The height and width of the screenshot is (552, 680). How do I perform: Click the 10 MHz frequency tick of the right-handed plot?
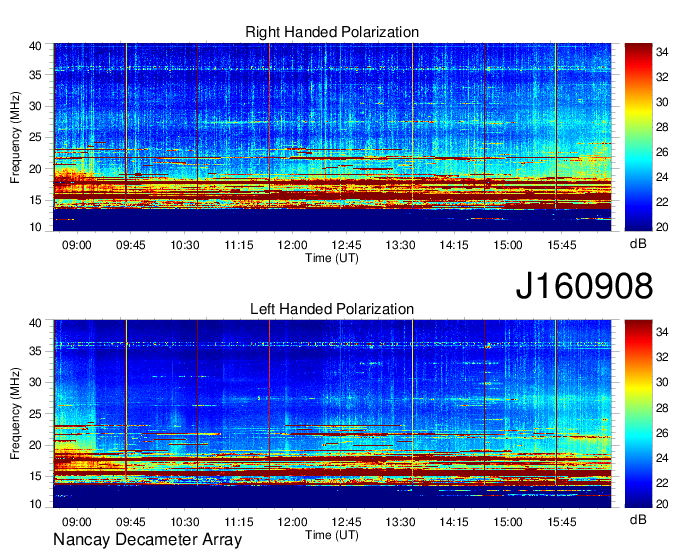pos(35,227)
